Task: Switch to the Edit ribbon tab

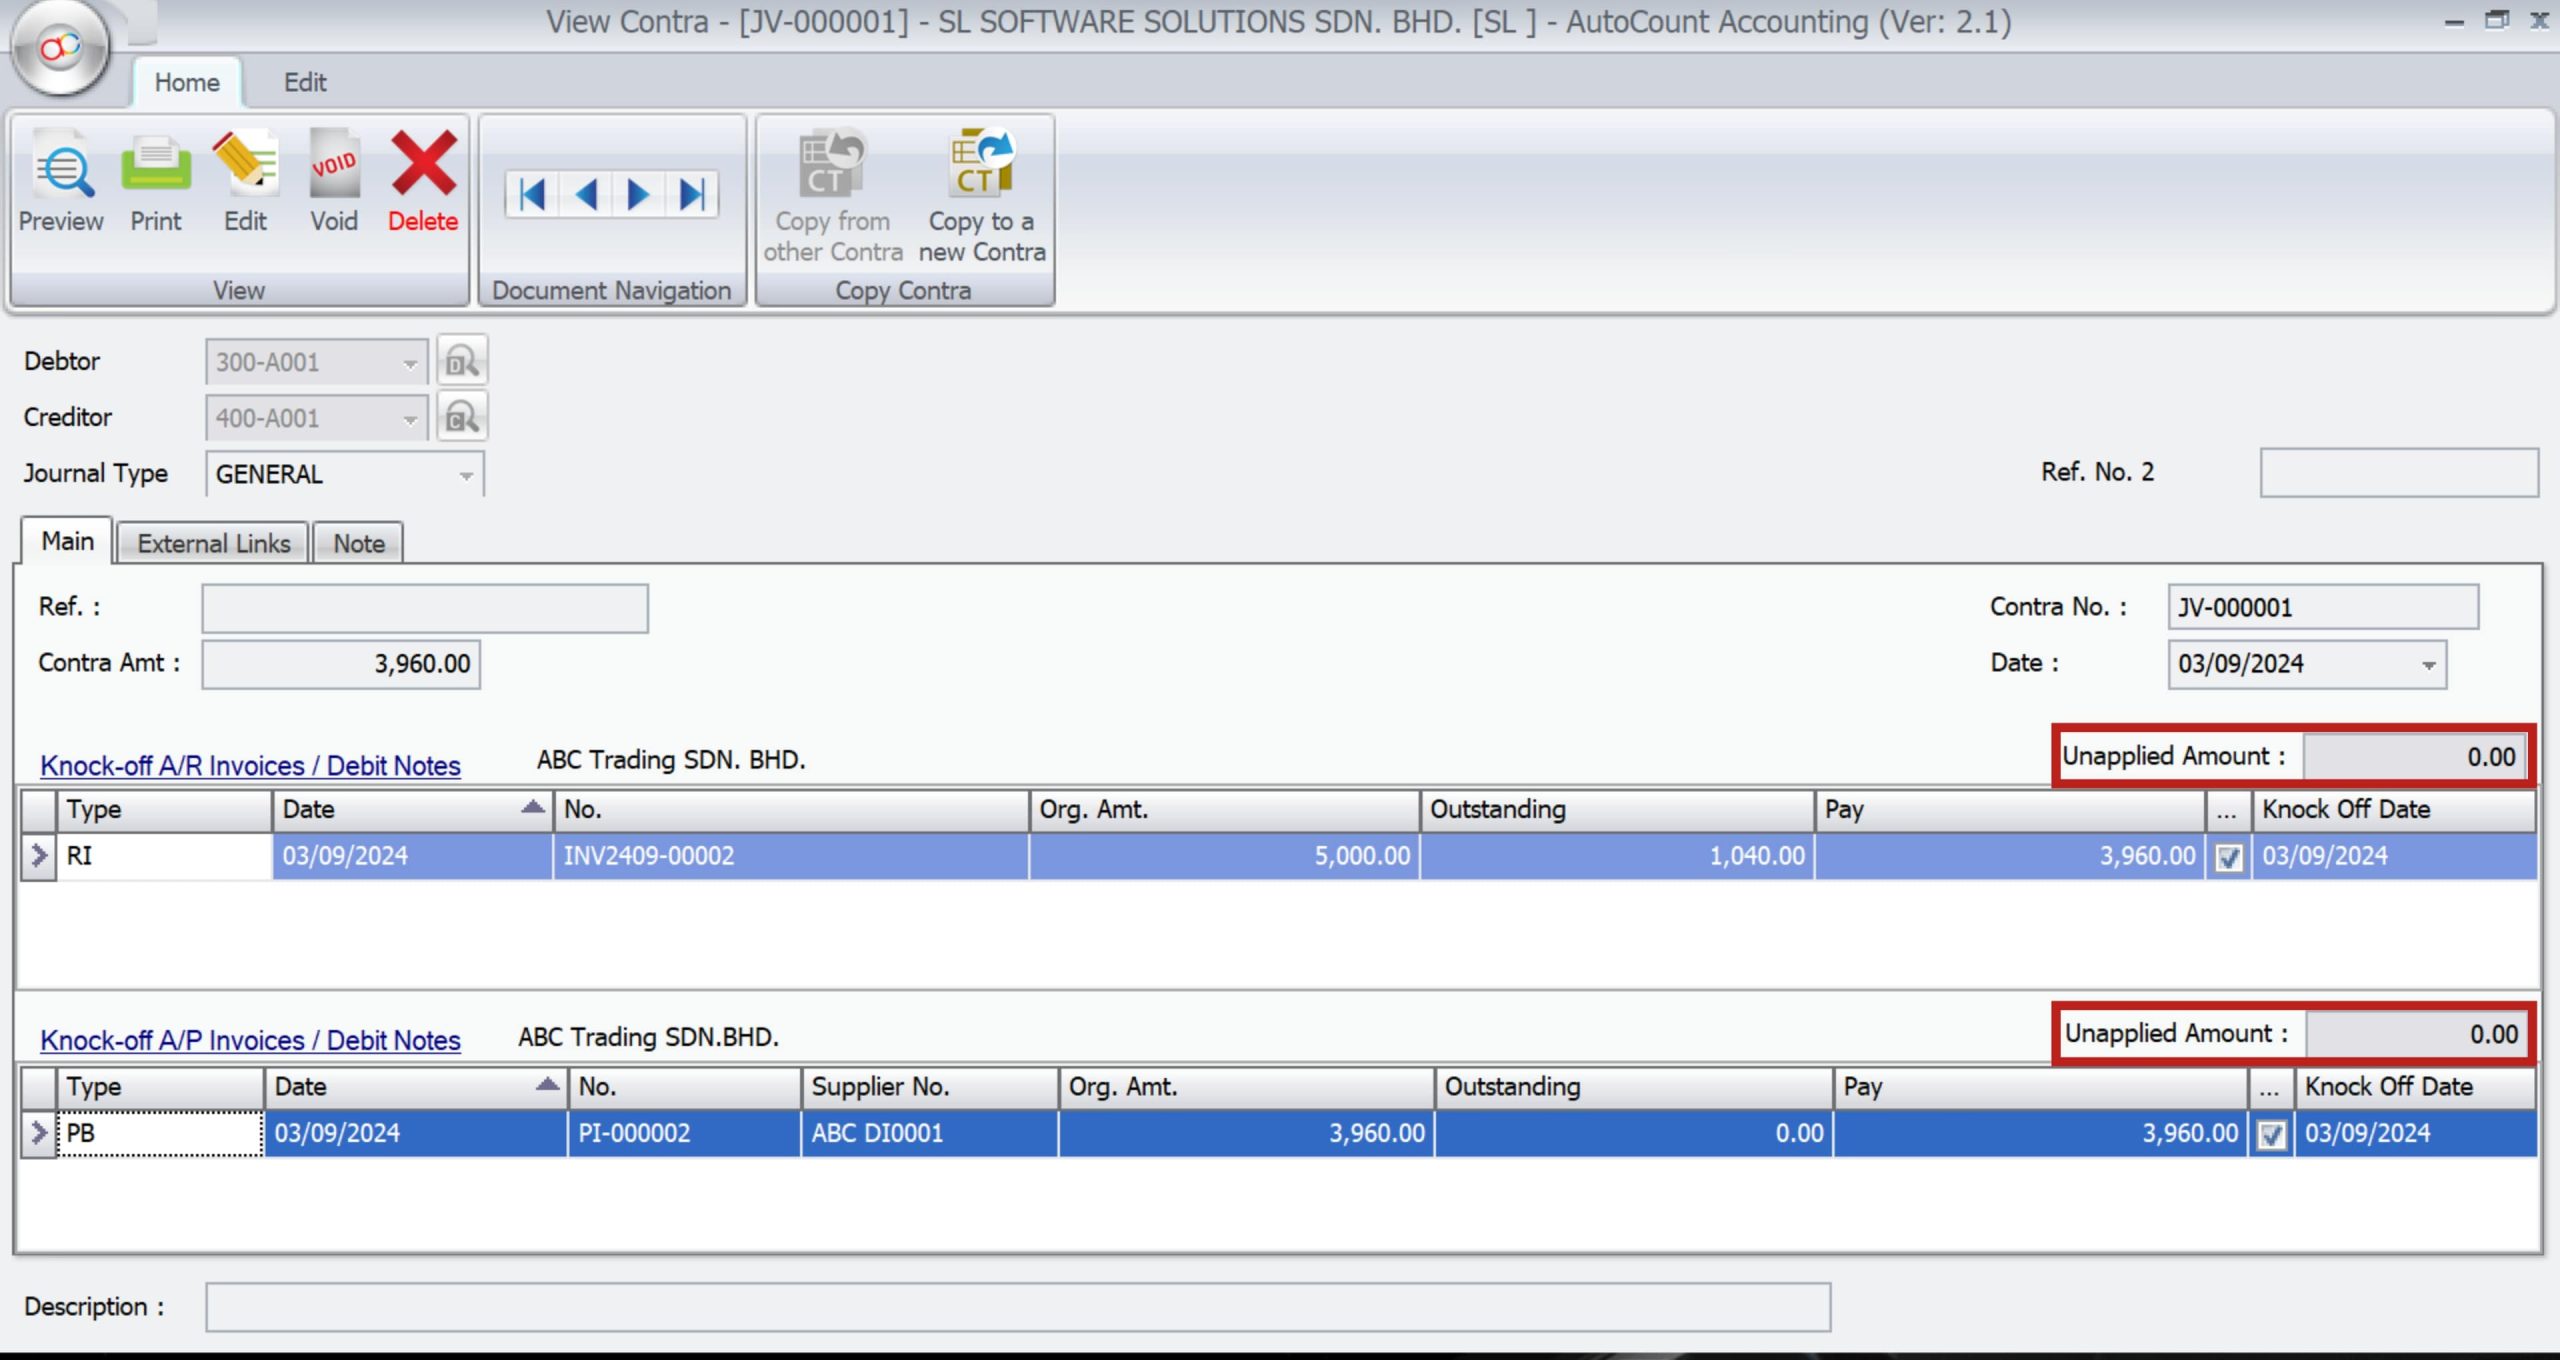Action: point(305,82)
